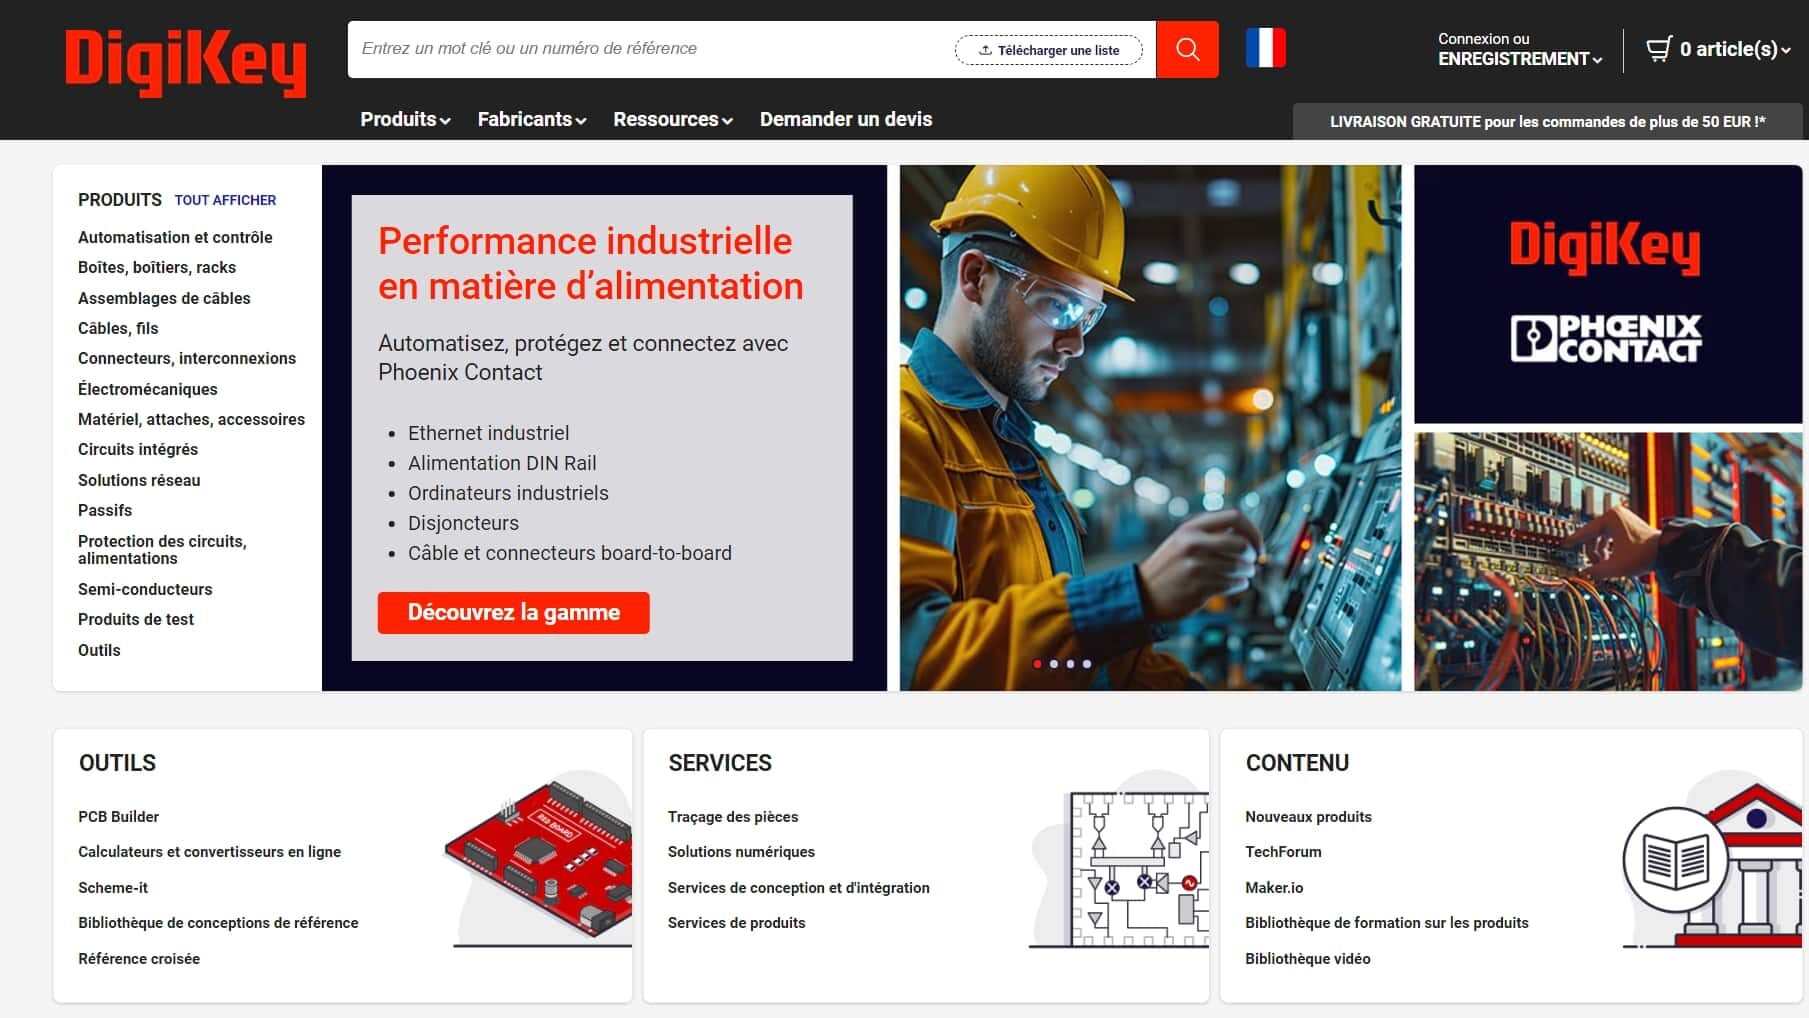Open Bibliothèque de formation sur les produits

(1387, 923)
